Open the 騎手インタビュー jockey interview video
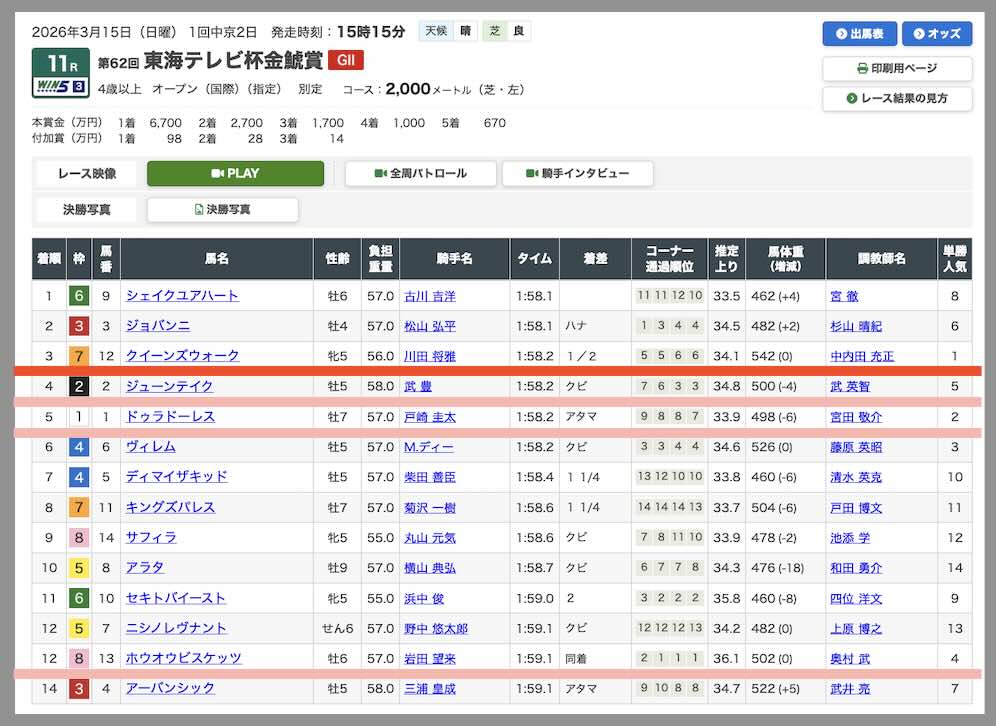Image resolution: width=996 pixels, height=726 pixels. coord(577,173)
